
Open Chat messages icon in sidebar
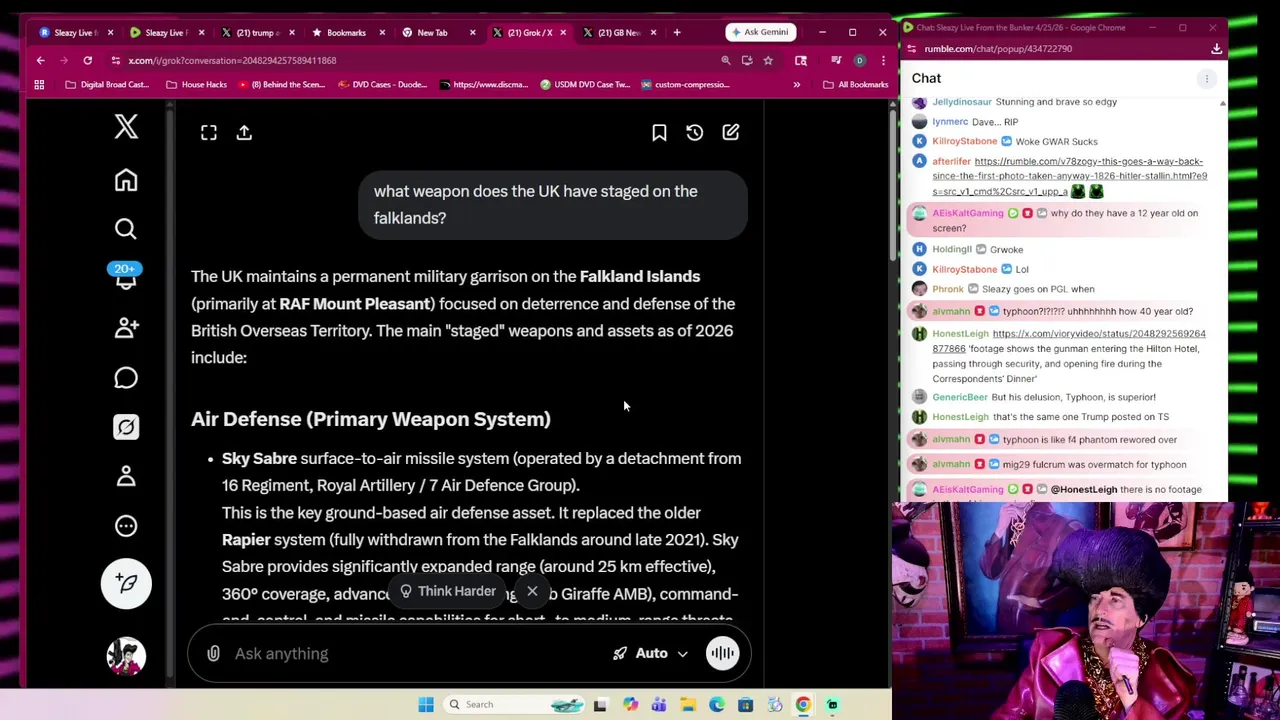coord(126,378)
